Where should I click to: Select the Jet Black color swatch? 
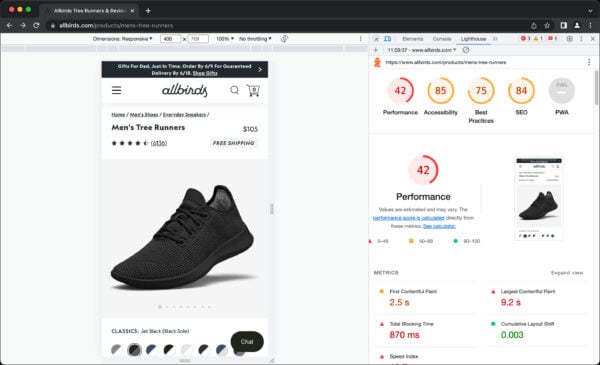point(134,350)
